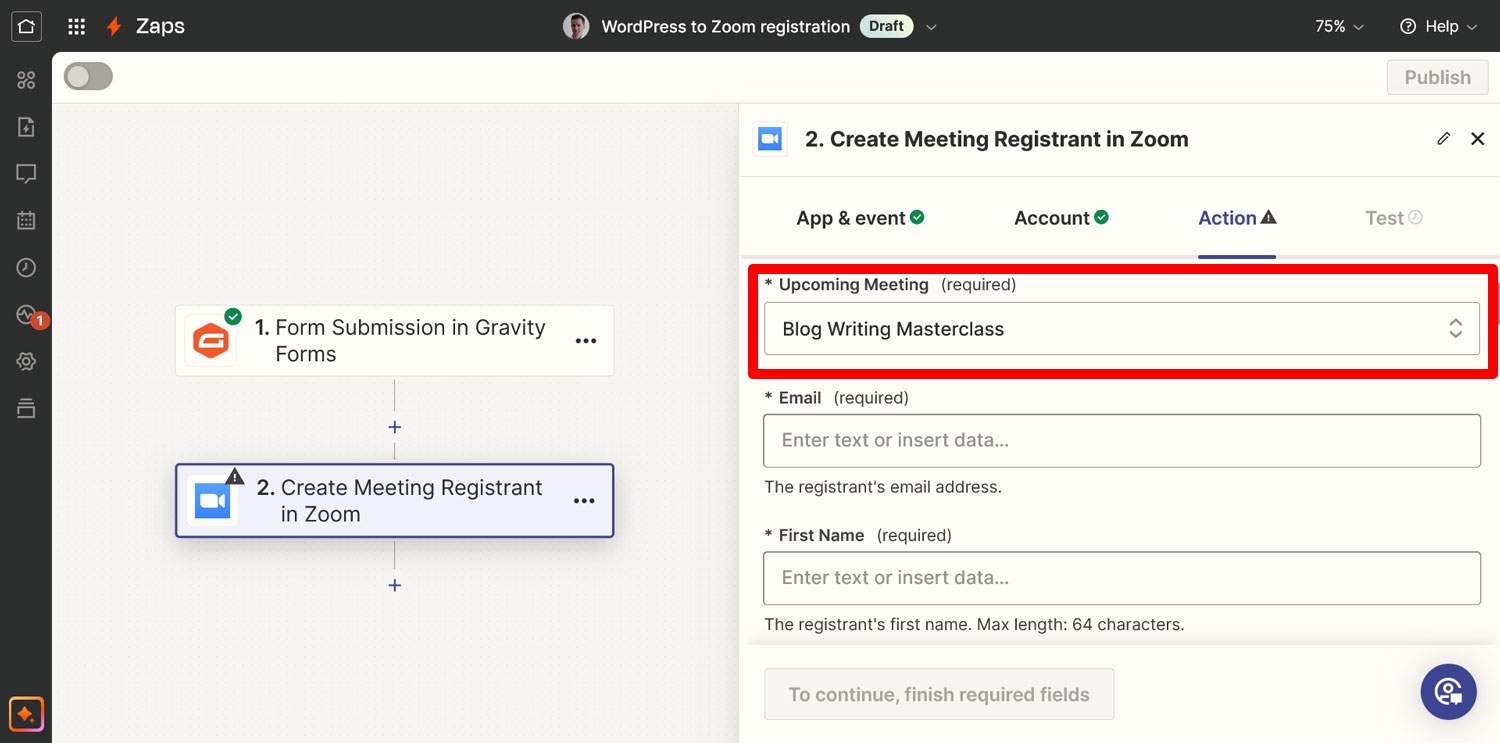This screenshot has width=1500, height=743.
Task: Open the apps grid launcher
Action: (x=76, y=26)
